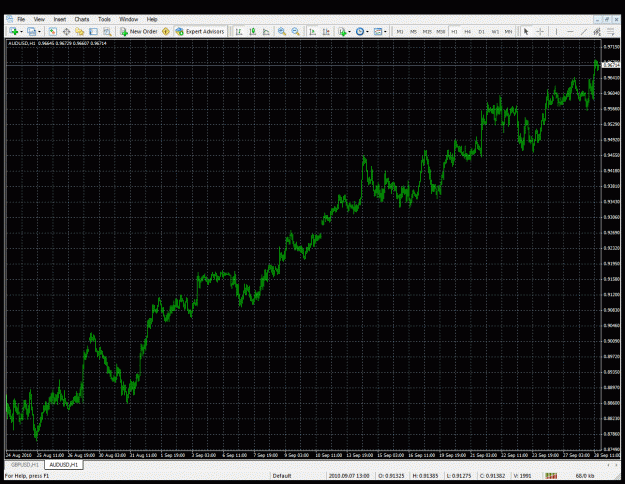
Task: Set timeframe to M15
Action: [427, 31]
